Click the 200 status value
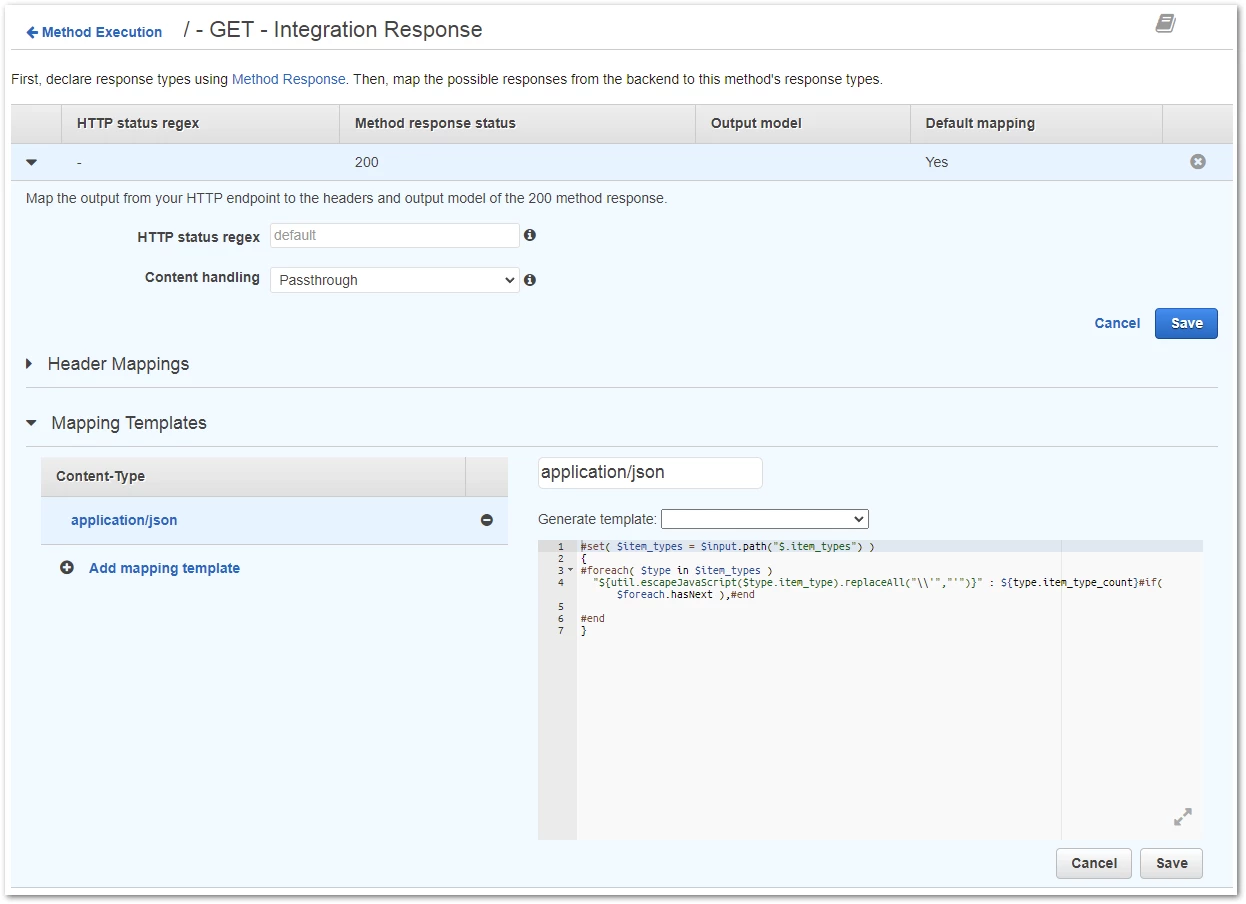 (367, 162)
